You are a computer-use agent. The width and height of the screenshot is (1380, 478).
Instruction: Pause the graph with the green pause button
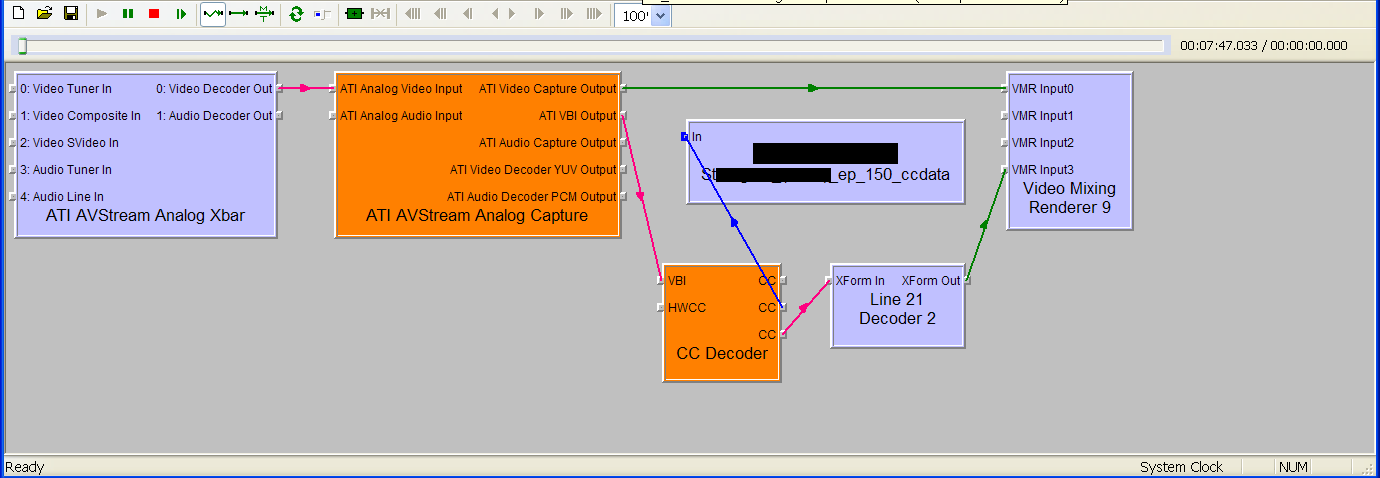128,14
